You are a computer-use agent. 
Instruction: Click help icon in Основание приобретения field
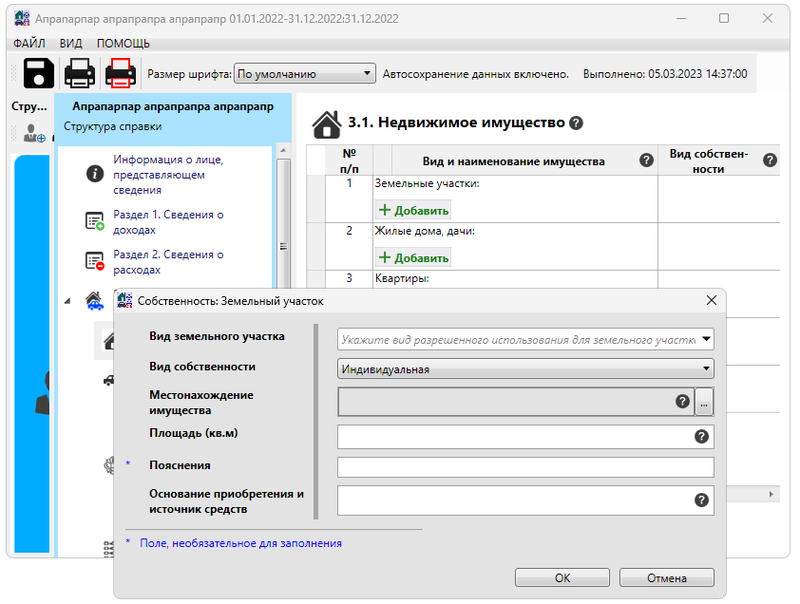click(702, 500)
